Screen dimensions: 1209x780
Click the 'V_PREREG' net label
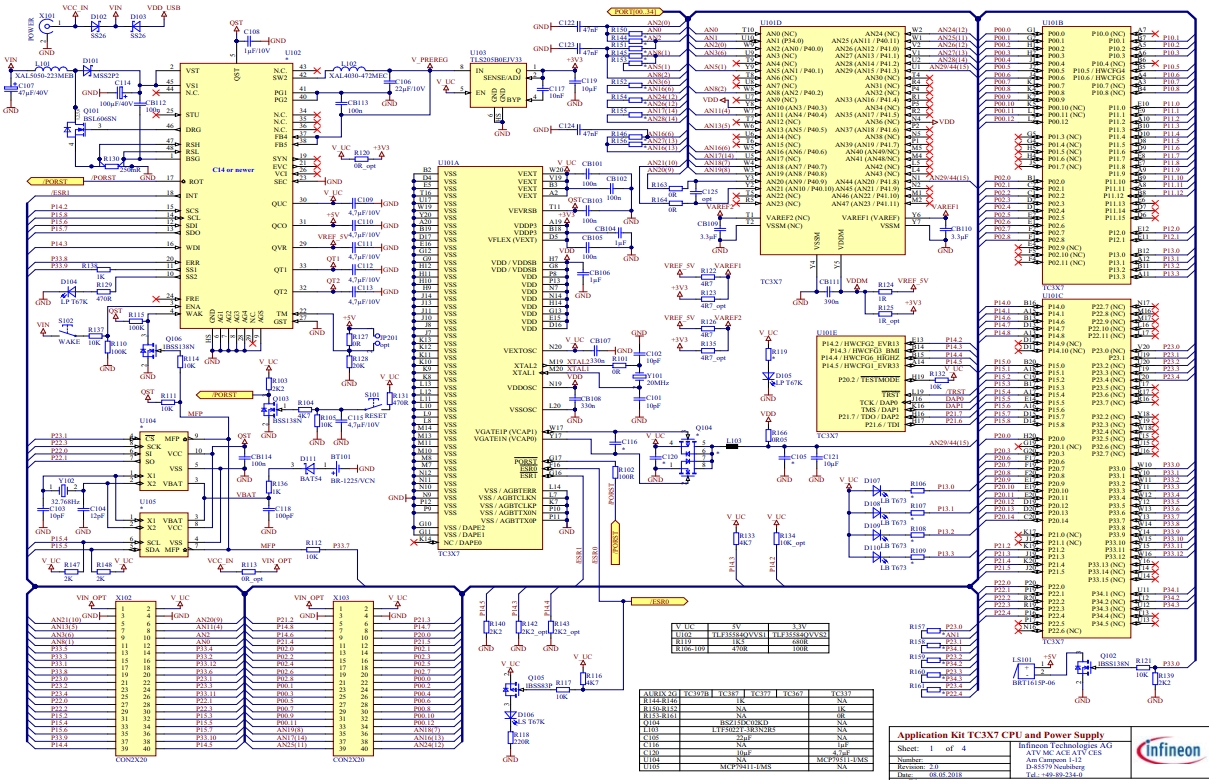click(428, 60)
